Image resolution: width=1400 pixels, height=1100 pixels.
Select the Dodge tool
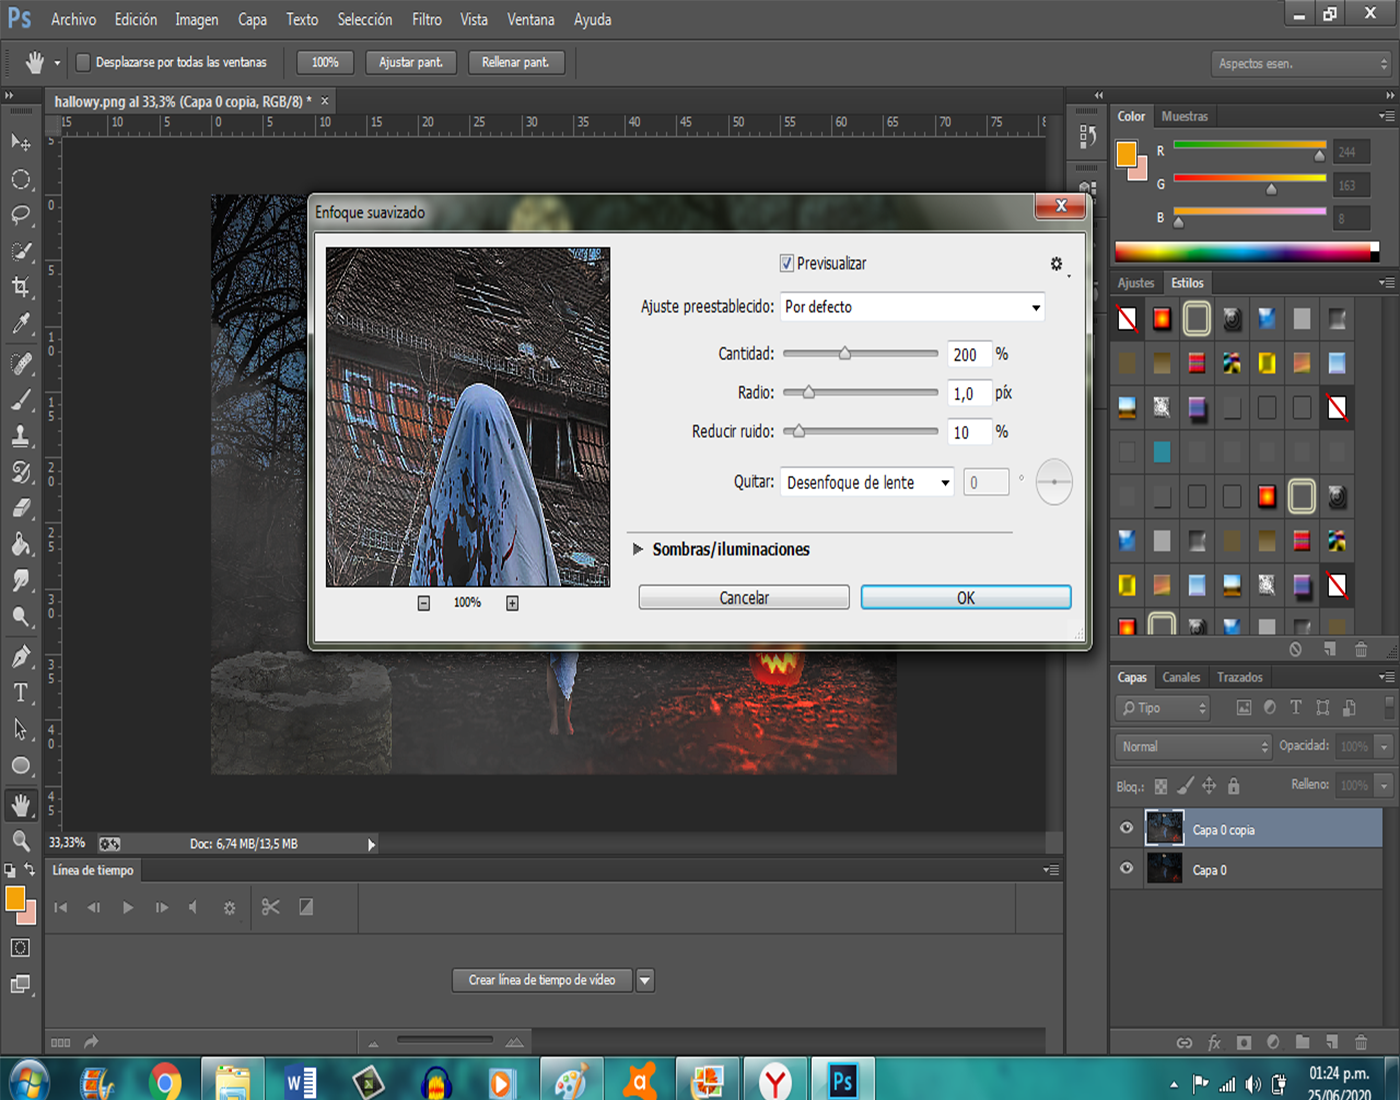21,616
